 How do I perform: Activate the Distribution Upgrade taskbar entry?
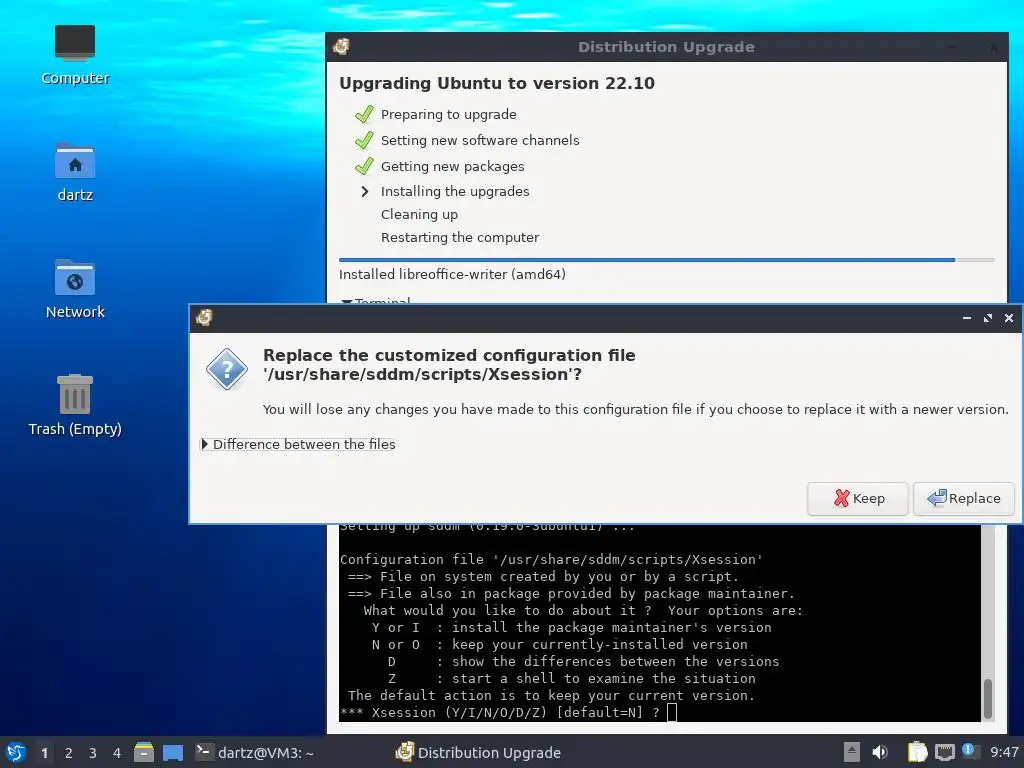coord(479,752)
